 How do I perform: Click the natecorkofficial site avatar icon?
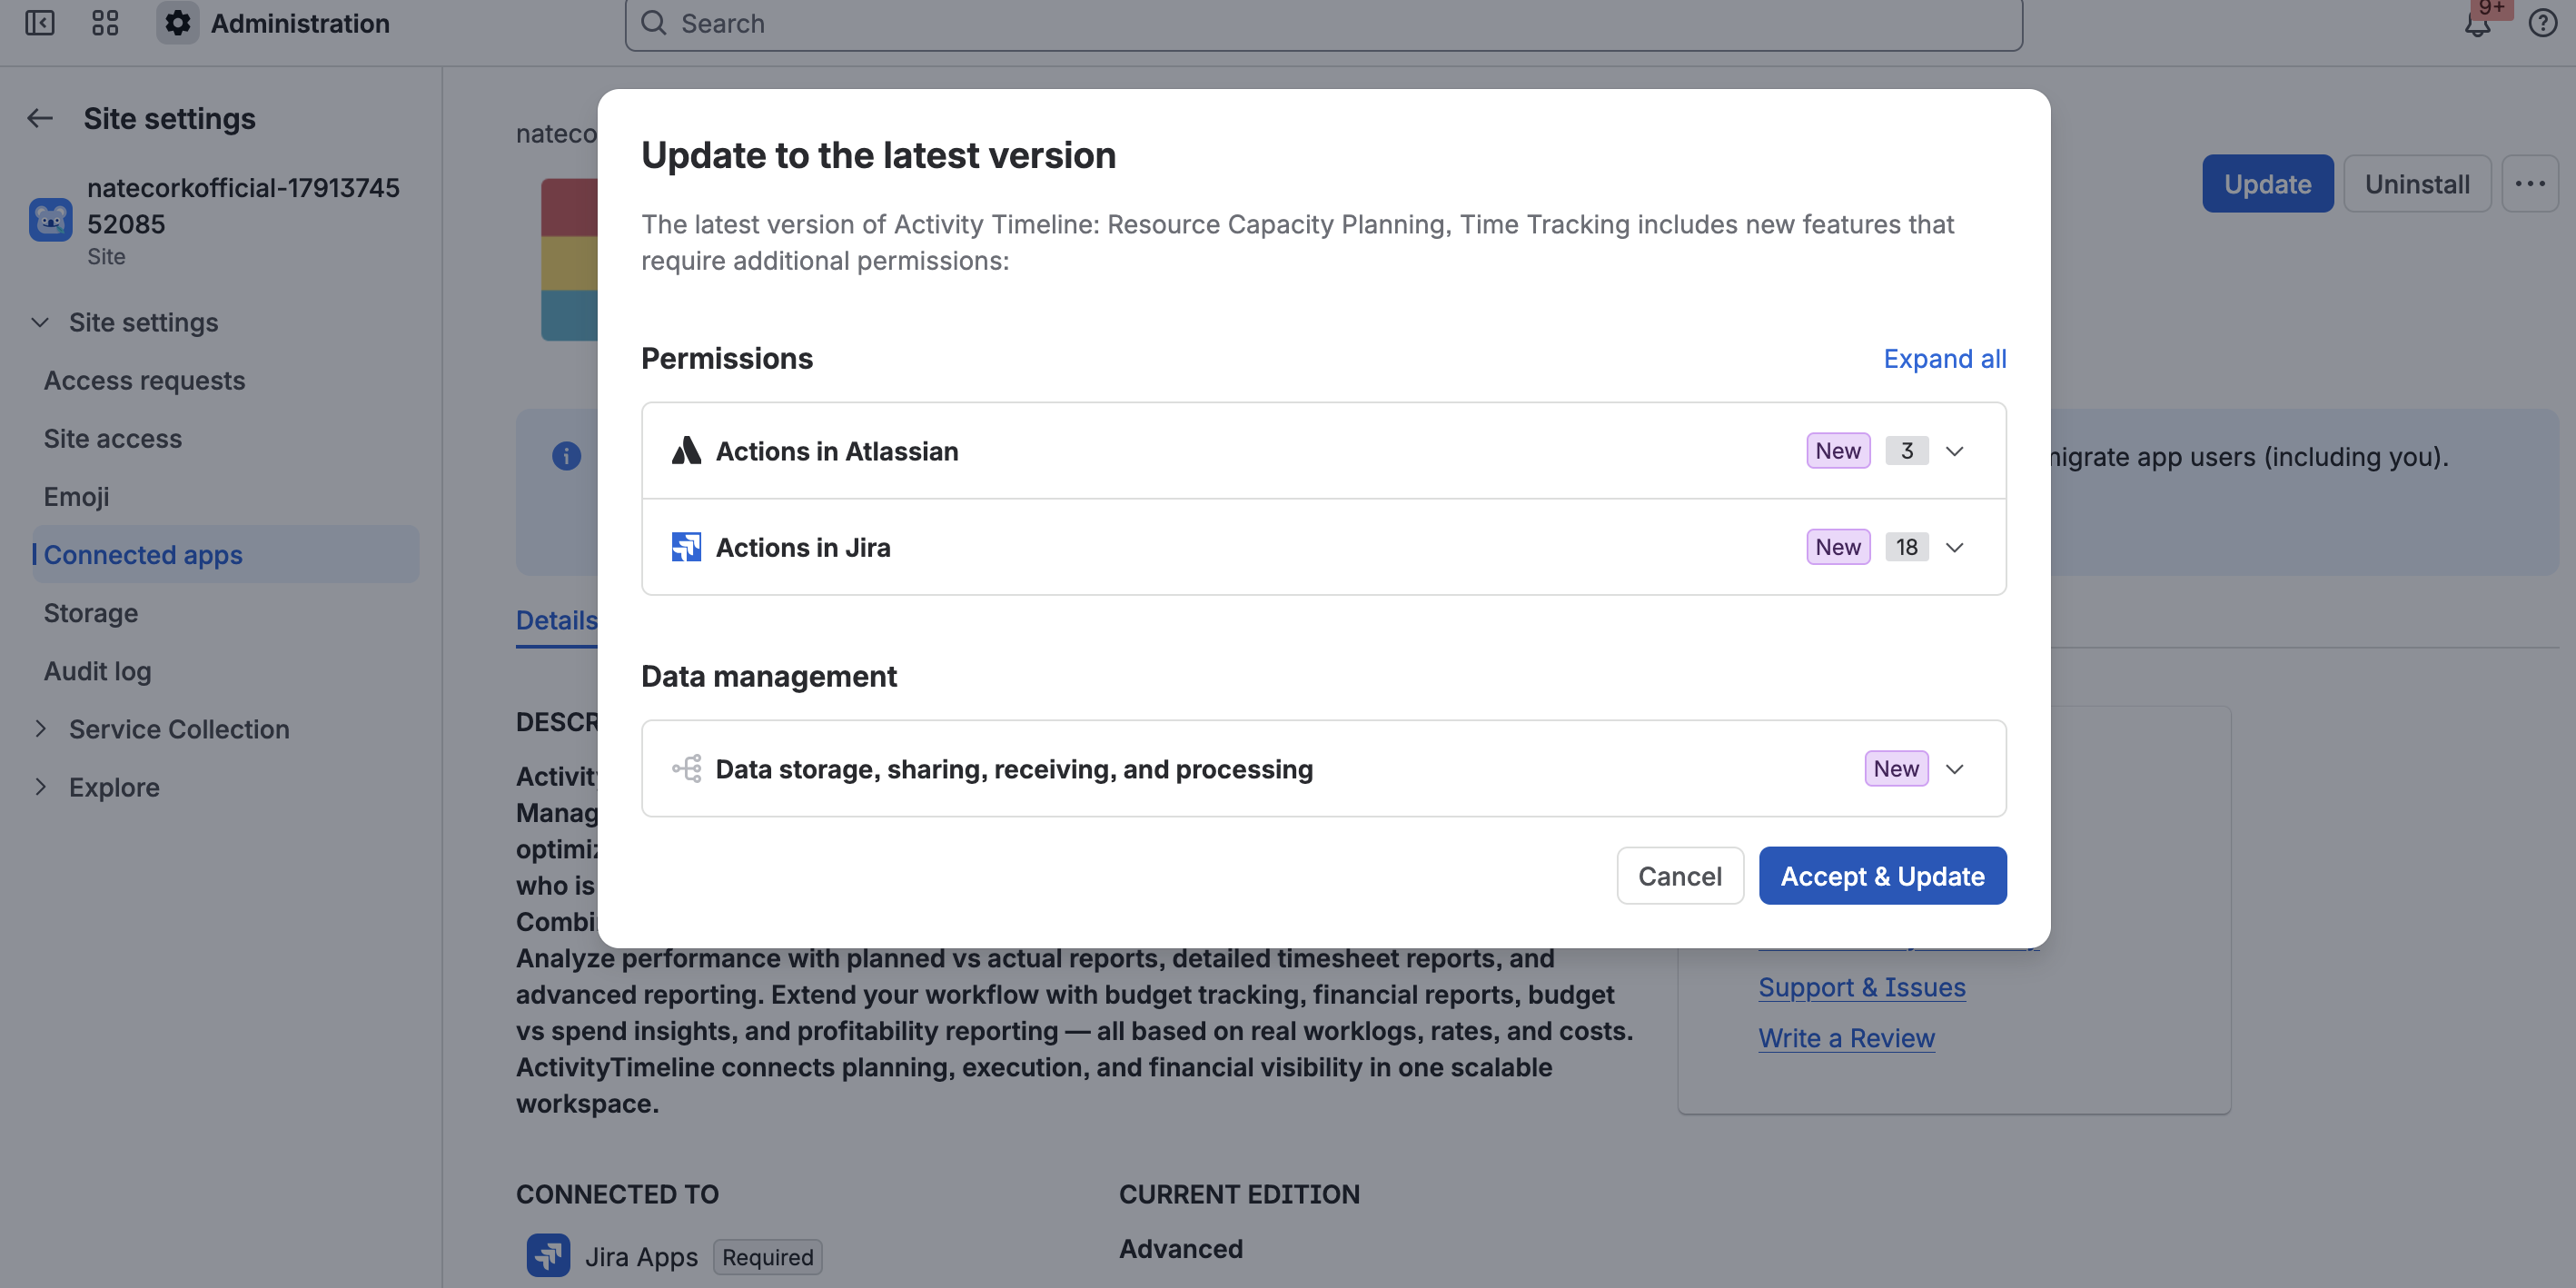coord(51,220)
